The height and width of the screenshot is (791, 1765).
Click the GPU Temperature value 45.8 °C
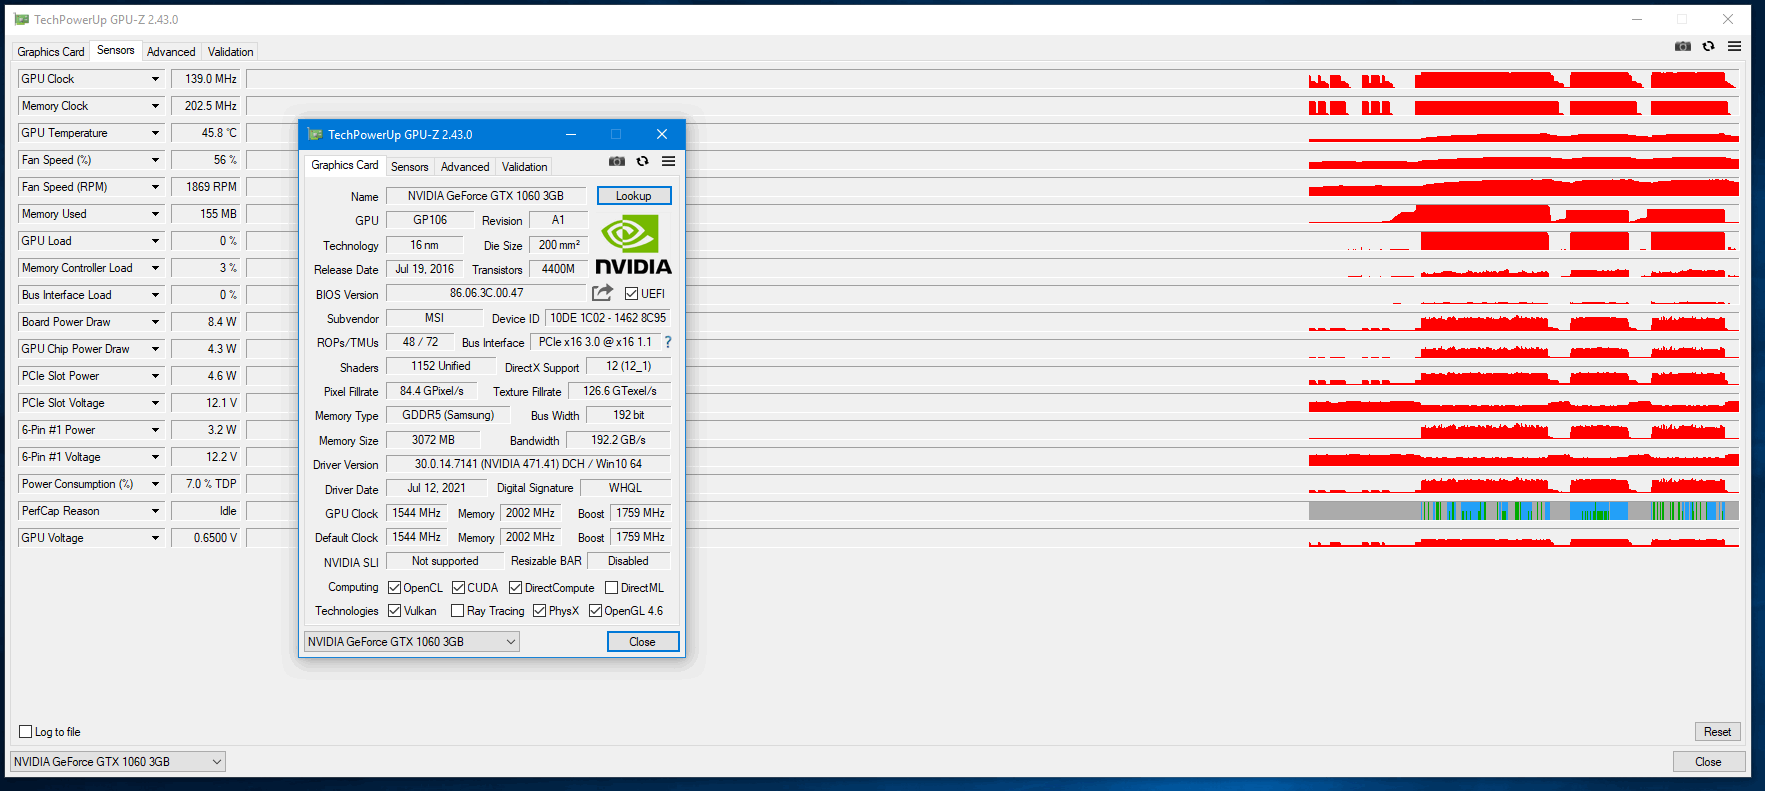click(x=206, y=133)
